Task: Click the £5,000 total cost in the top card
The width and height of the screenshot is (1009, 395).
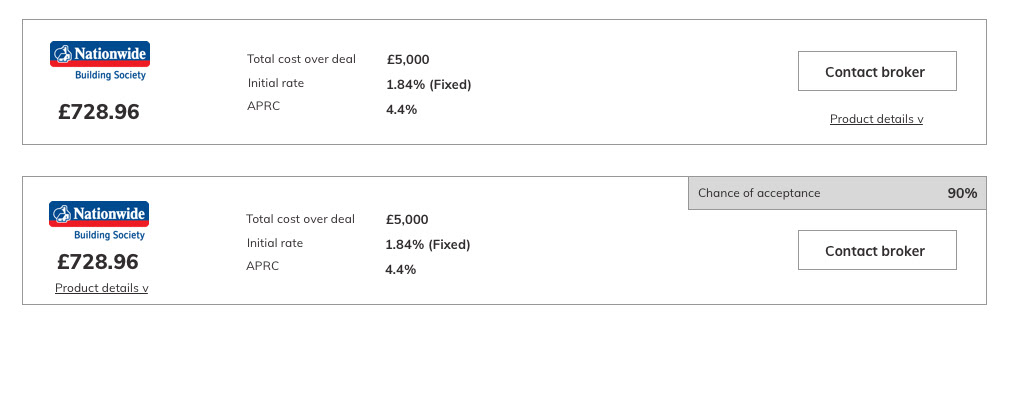Action: [408, 60]
